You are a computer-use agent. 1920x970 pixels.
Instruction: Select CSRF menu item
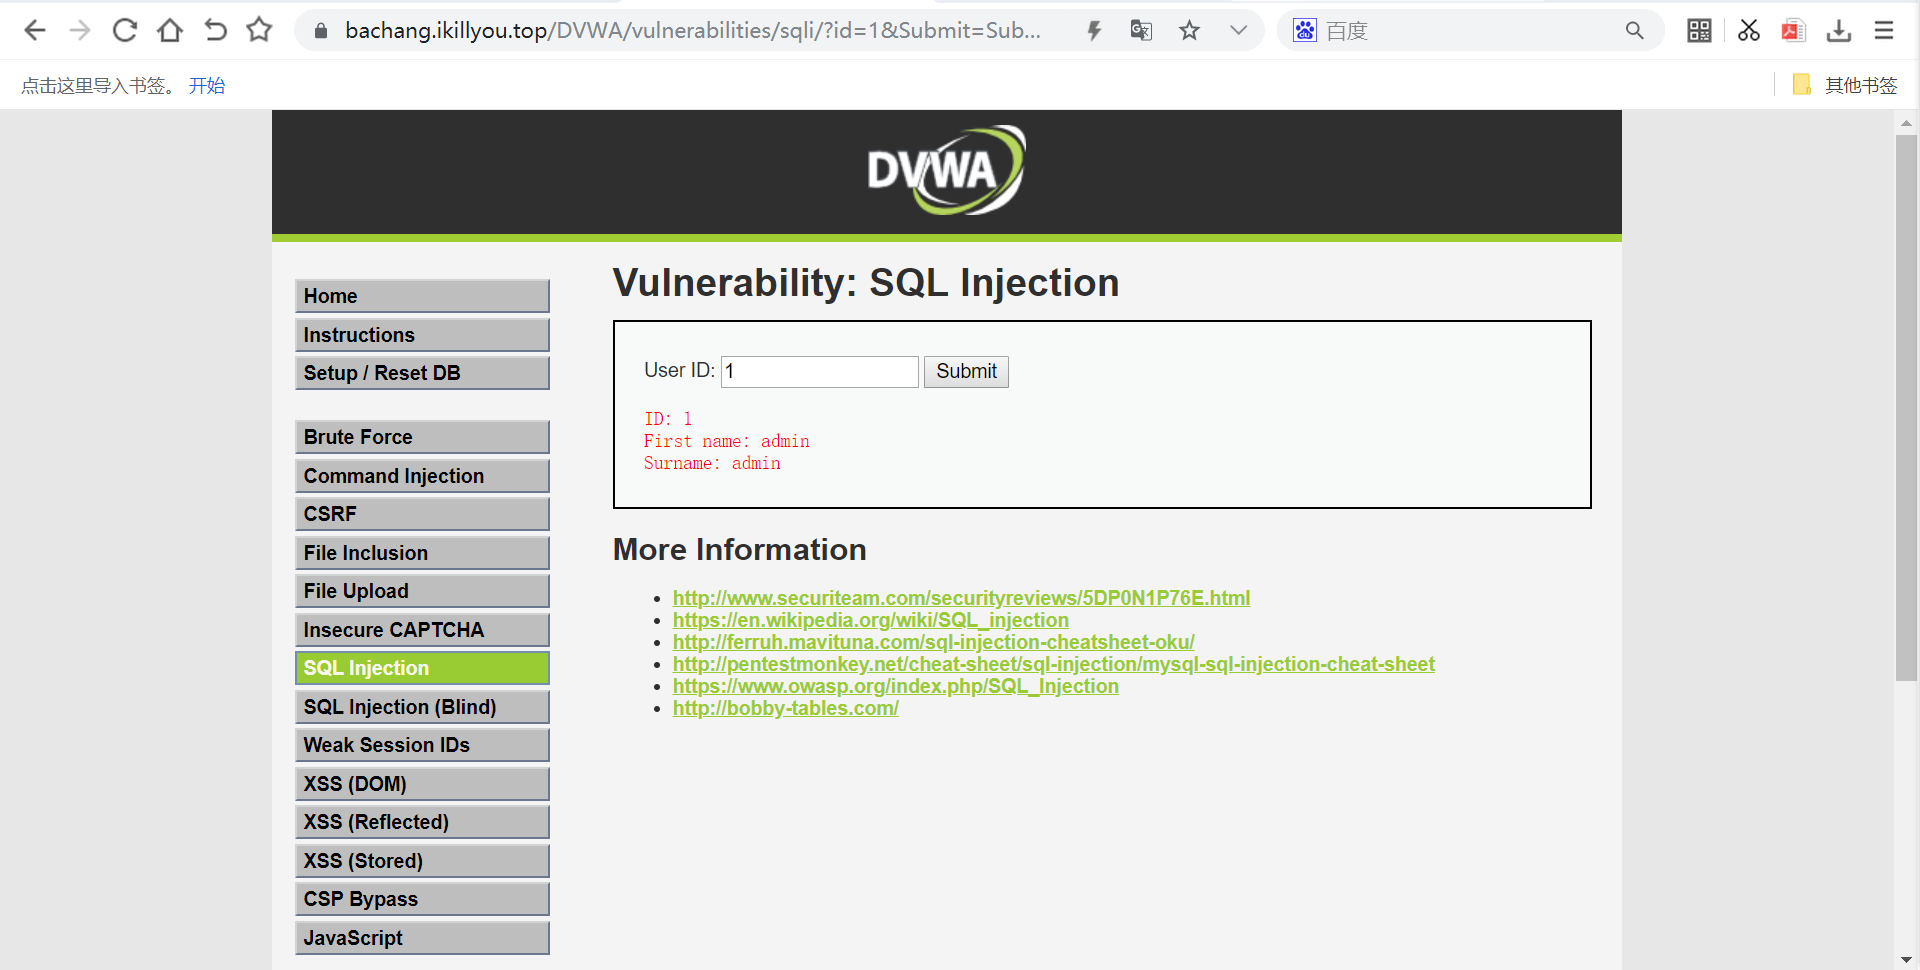422,514
